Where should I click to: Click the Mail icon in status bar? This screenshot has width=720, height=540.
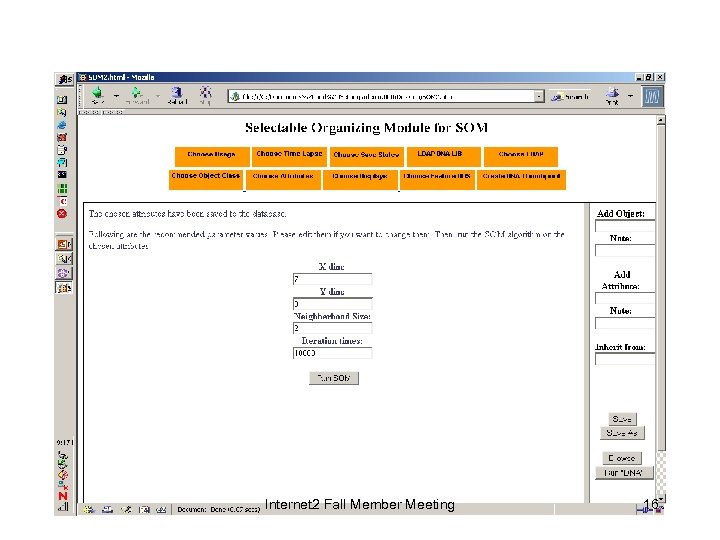107,509
